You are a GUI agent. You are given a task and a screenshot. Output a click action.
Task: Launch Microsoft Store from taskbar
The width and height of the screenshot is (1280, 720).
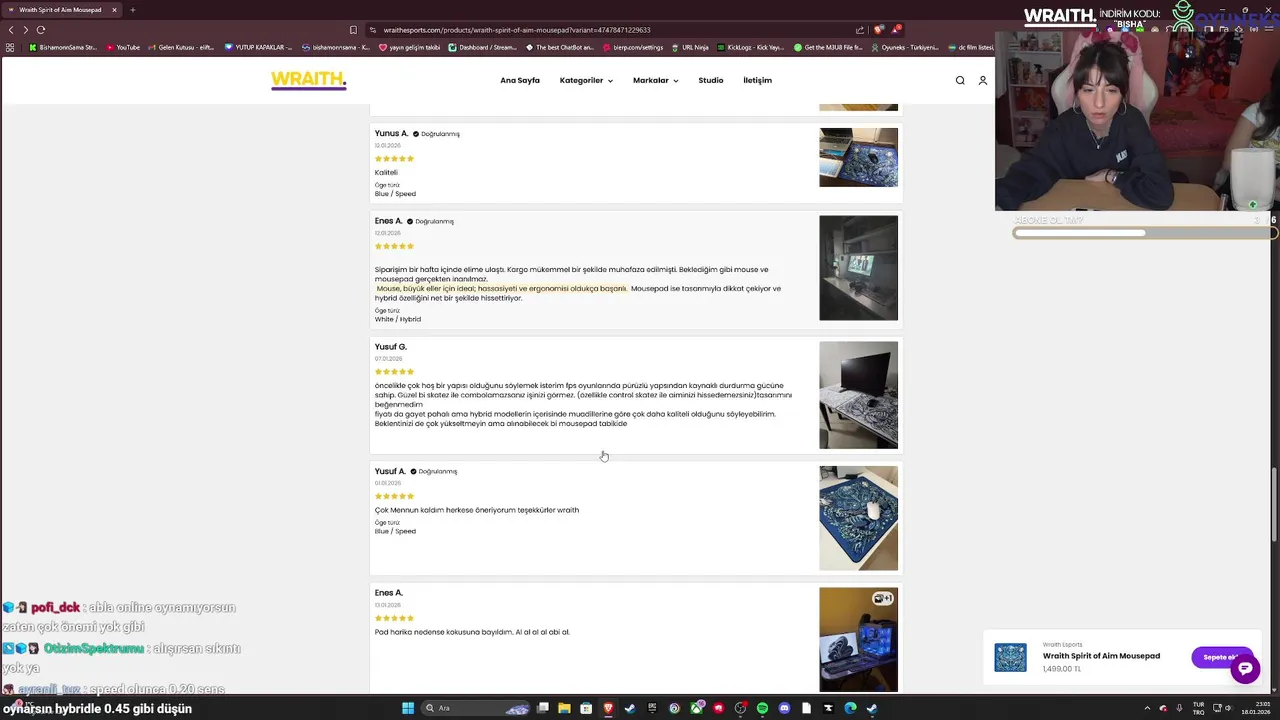(x=586, y=708)
